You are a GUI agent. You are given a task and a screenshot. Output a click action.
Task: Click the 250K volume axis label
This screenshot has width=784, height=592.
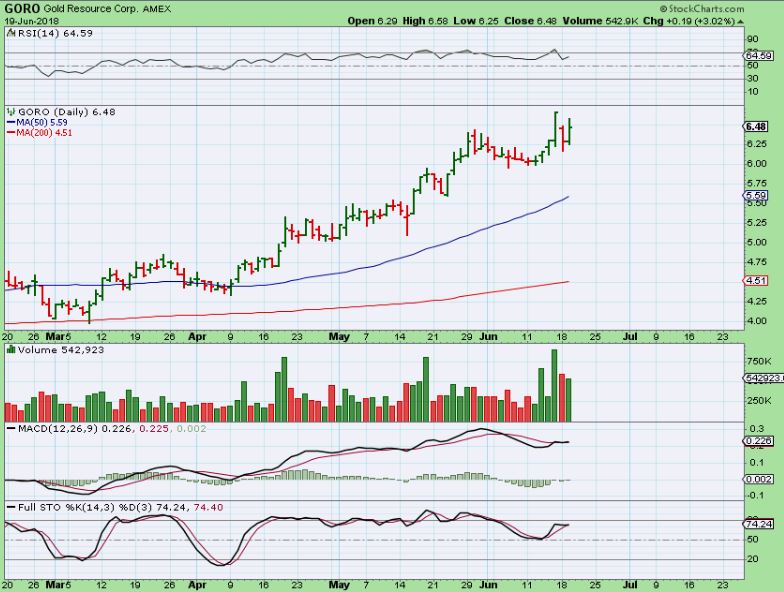coord(758,401)
